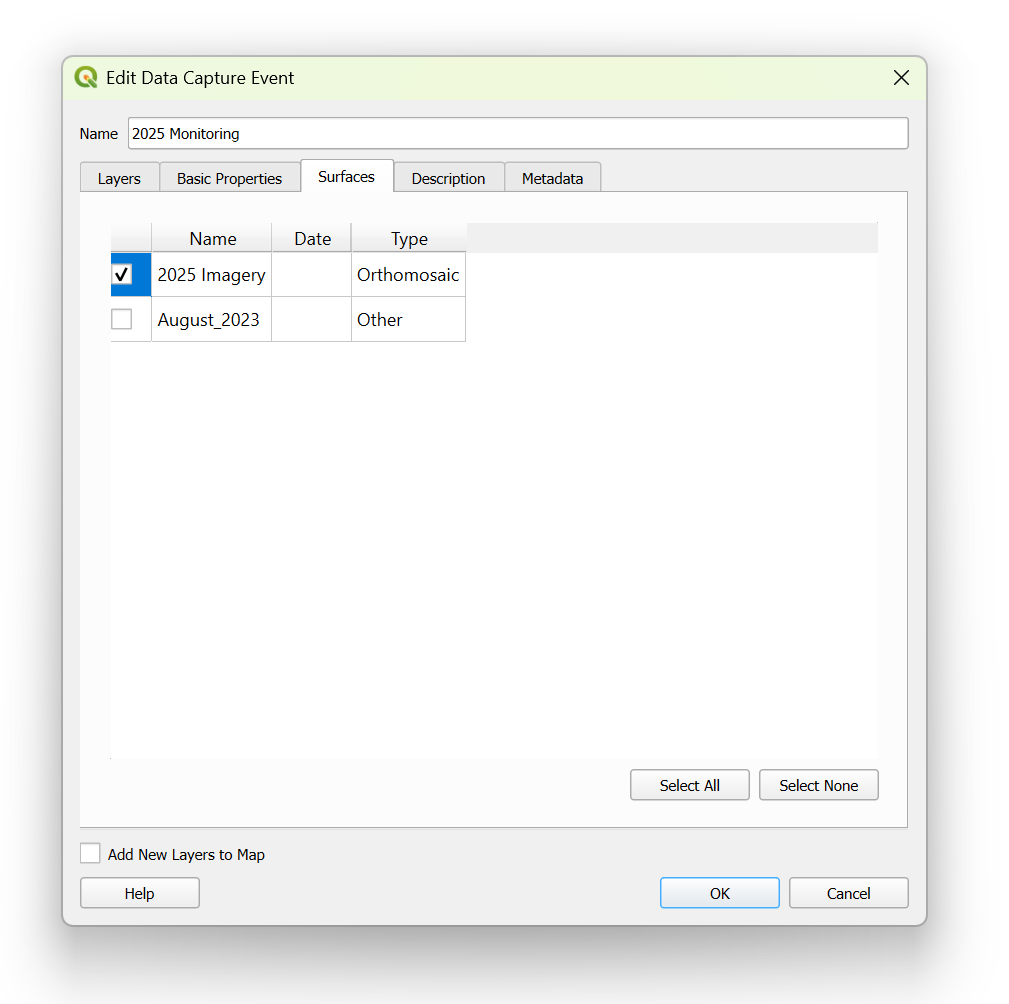Open Help for this dialog

(139, 893)
